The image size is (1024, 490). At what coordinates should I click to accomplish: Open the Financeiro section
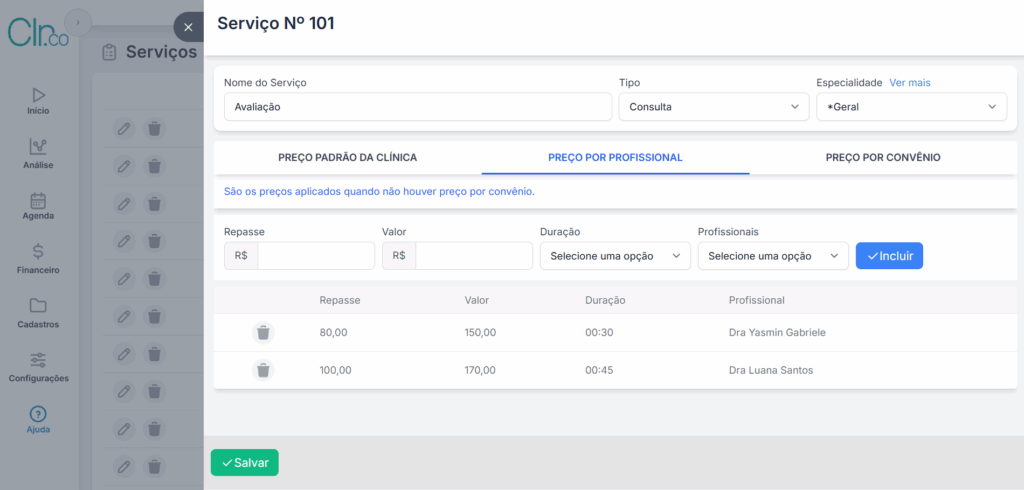coord(38,252)
